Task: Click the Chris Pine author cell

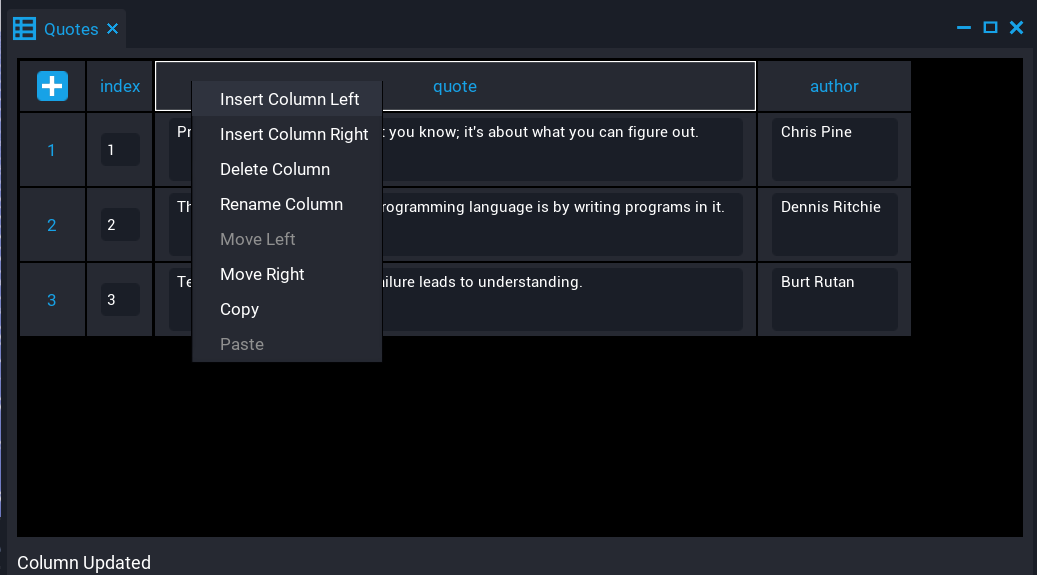Action: click(834, 149)
